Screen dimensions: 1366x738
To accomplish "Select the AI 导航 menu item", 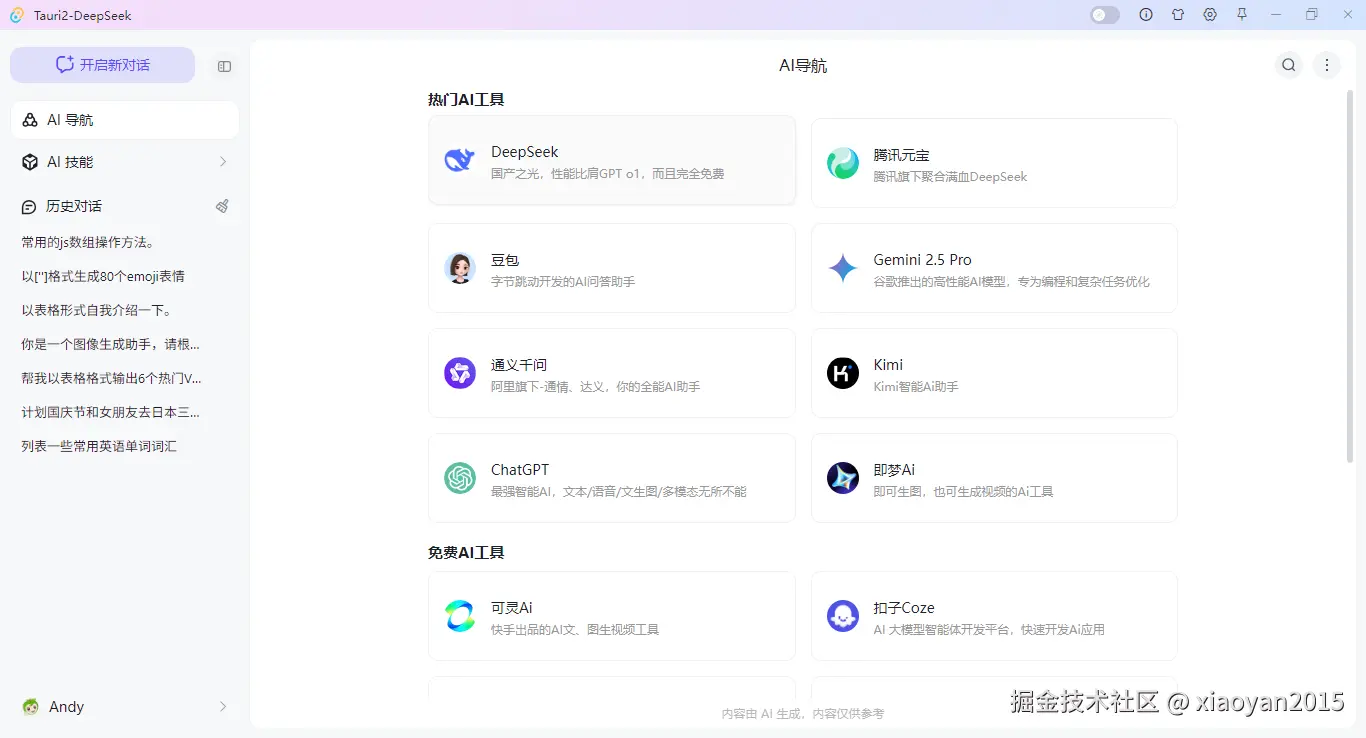I will point(125,120).
